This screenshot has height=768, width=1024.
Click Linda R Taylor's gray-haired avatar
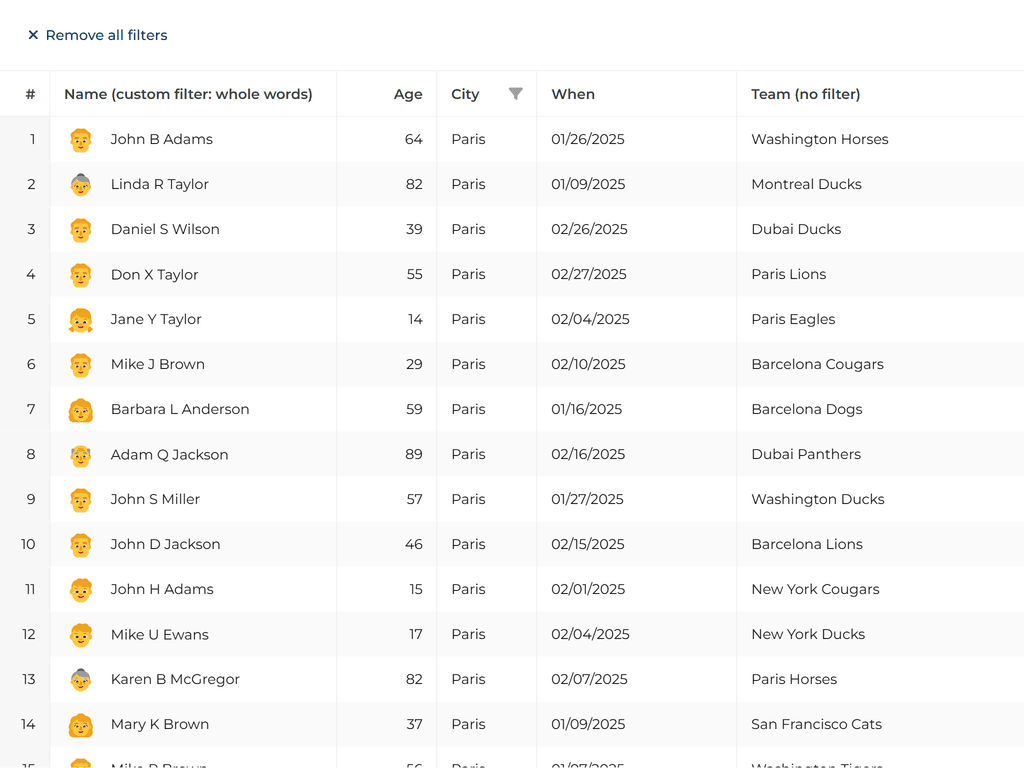(x=81, y=185)
